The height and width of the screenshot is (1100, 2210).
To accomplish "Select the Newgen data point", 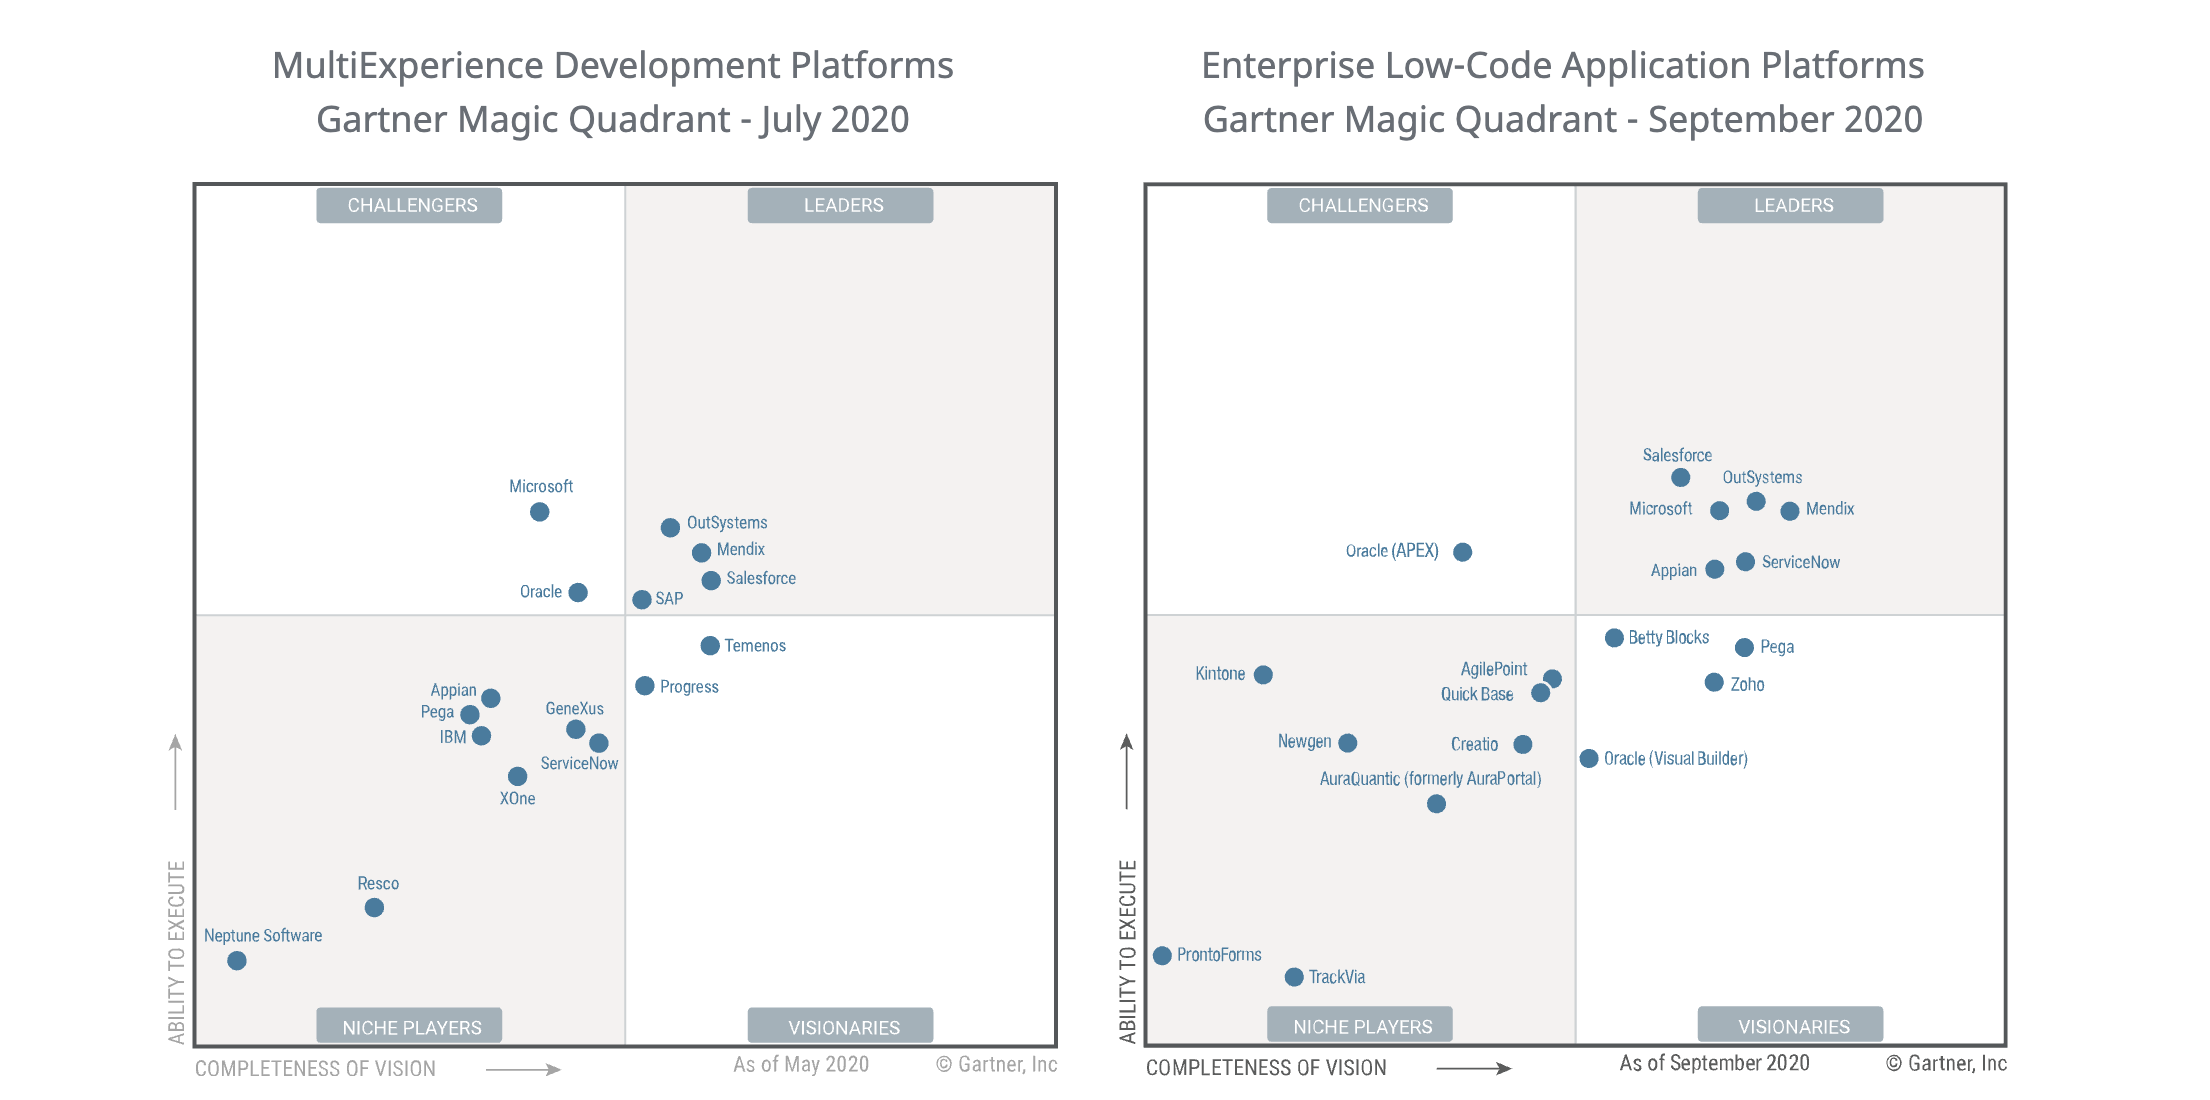I will pos(1348,743).
